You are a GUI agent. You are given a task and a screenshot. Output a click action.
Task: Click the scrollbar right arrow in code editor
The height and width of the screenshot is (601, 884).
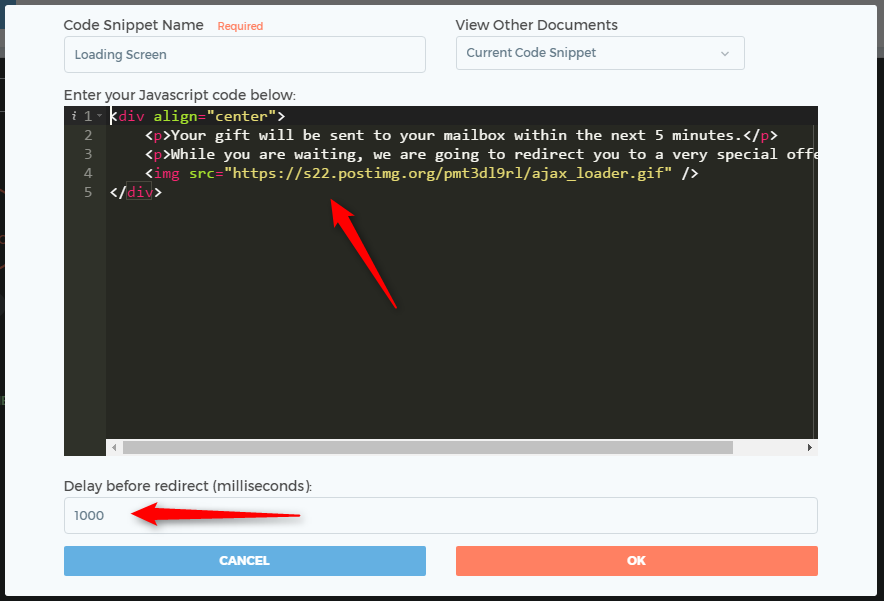click(x=810, y=448)
